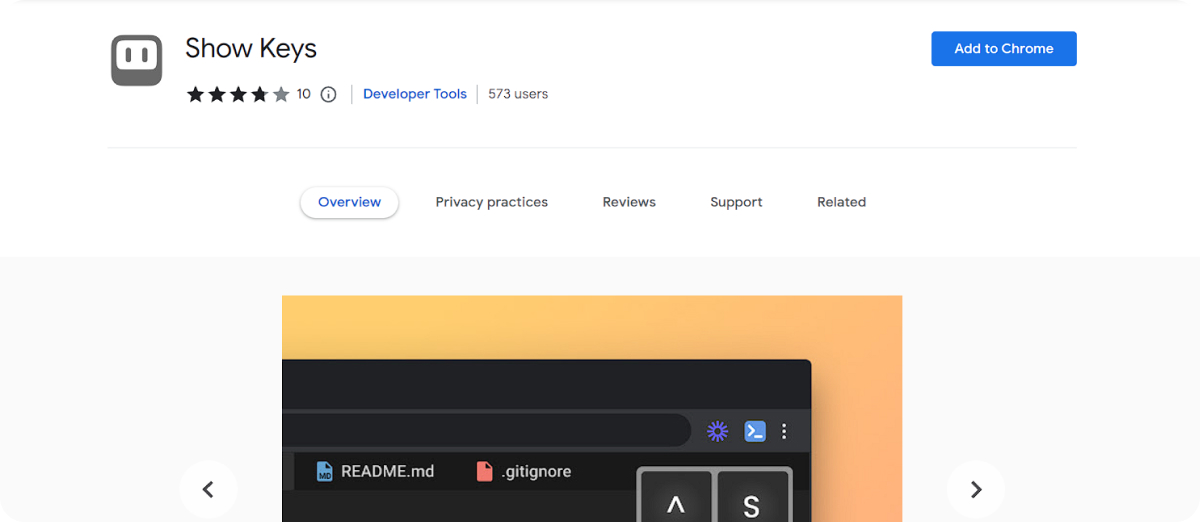This screenshot has height=522, width=1200.
Task: Click the rating count 10
Action: coord(304,94)
